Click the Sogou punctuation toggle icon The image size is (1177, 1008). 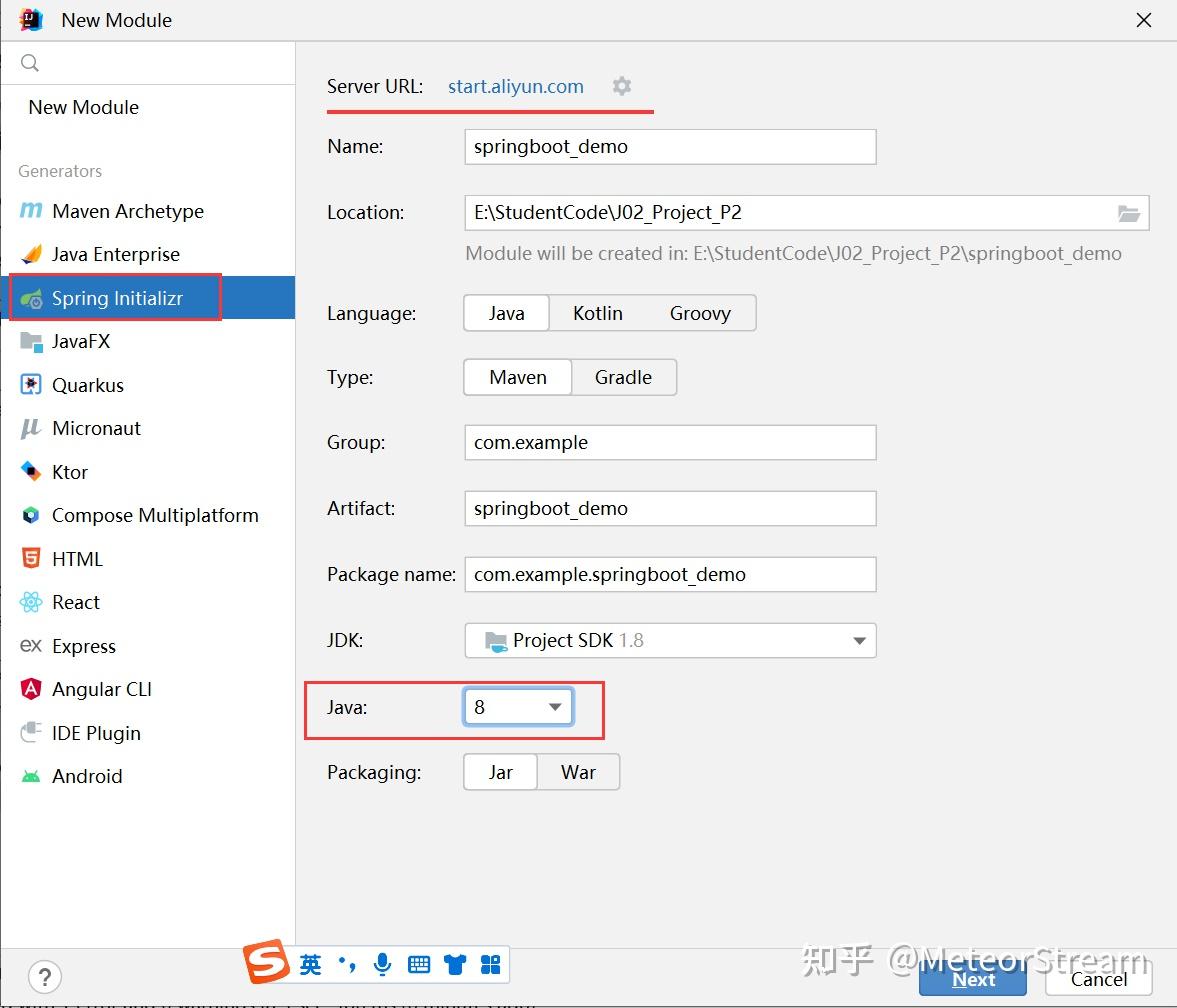347,964
